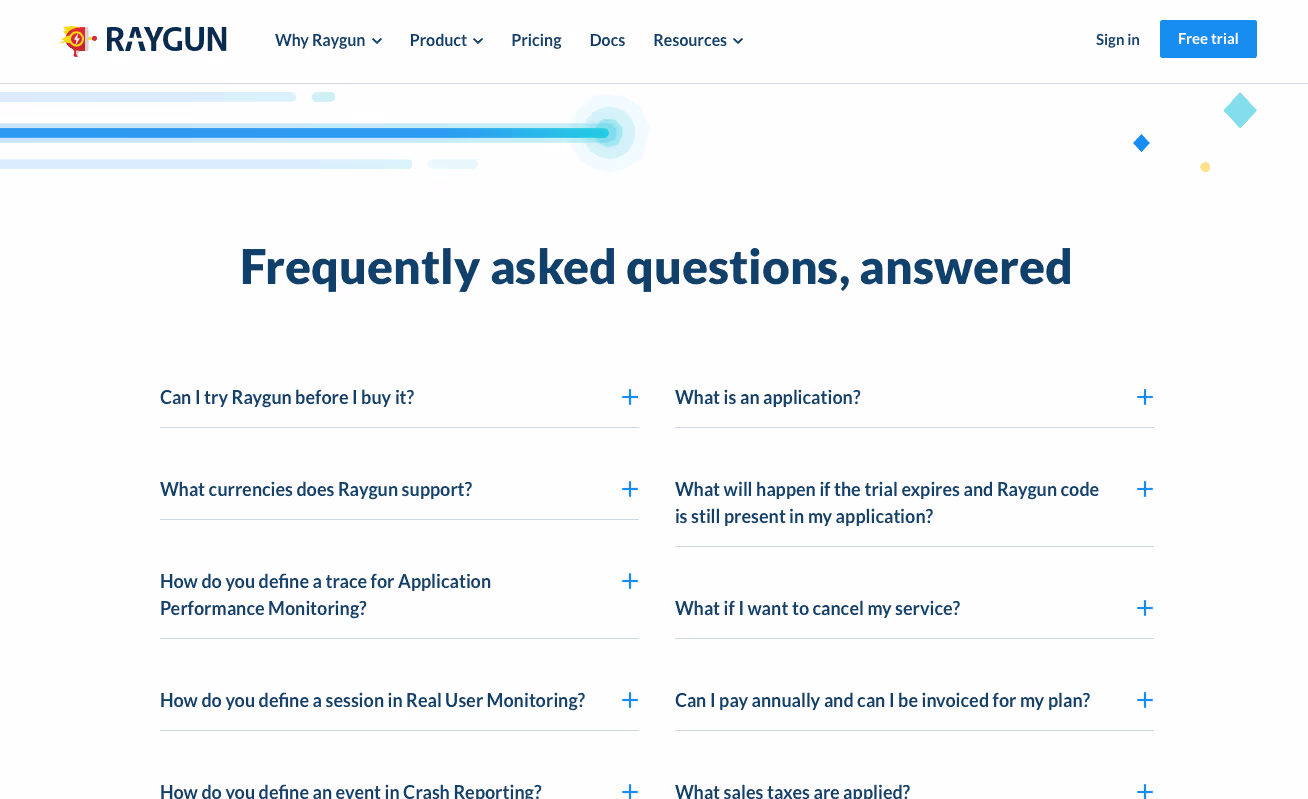Open the Pricing page

tap(536, 40)
